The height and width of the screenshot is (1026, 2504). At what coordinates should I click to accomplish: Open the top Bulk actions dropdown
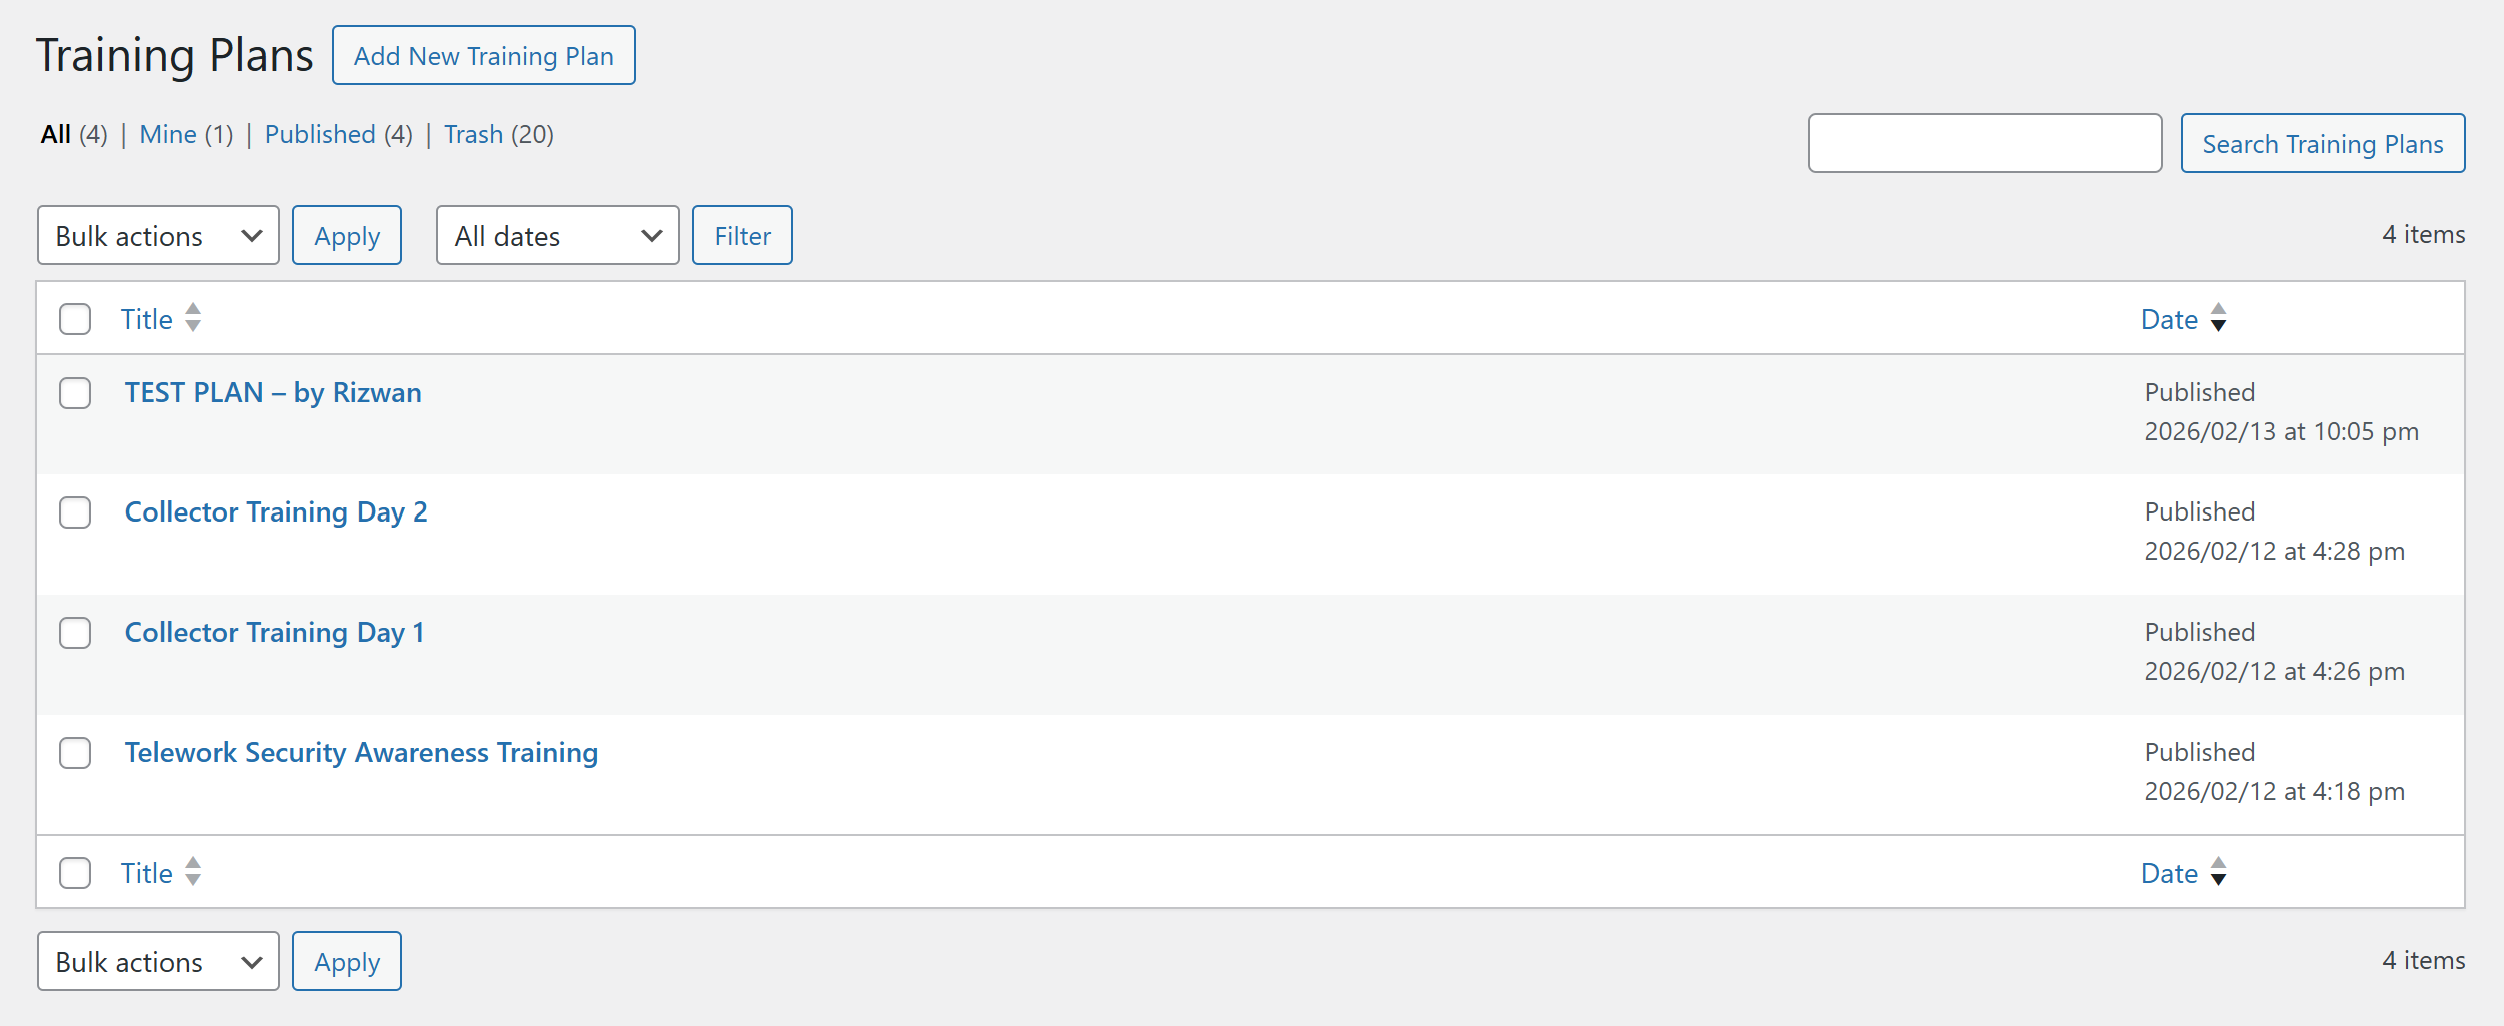pos(158,236)
